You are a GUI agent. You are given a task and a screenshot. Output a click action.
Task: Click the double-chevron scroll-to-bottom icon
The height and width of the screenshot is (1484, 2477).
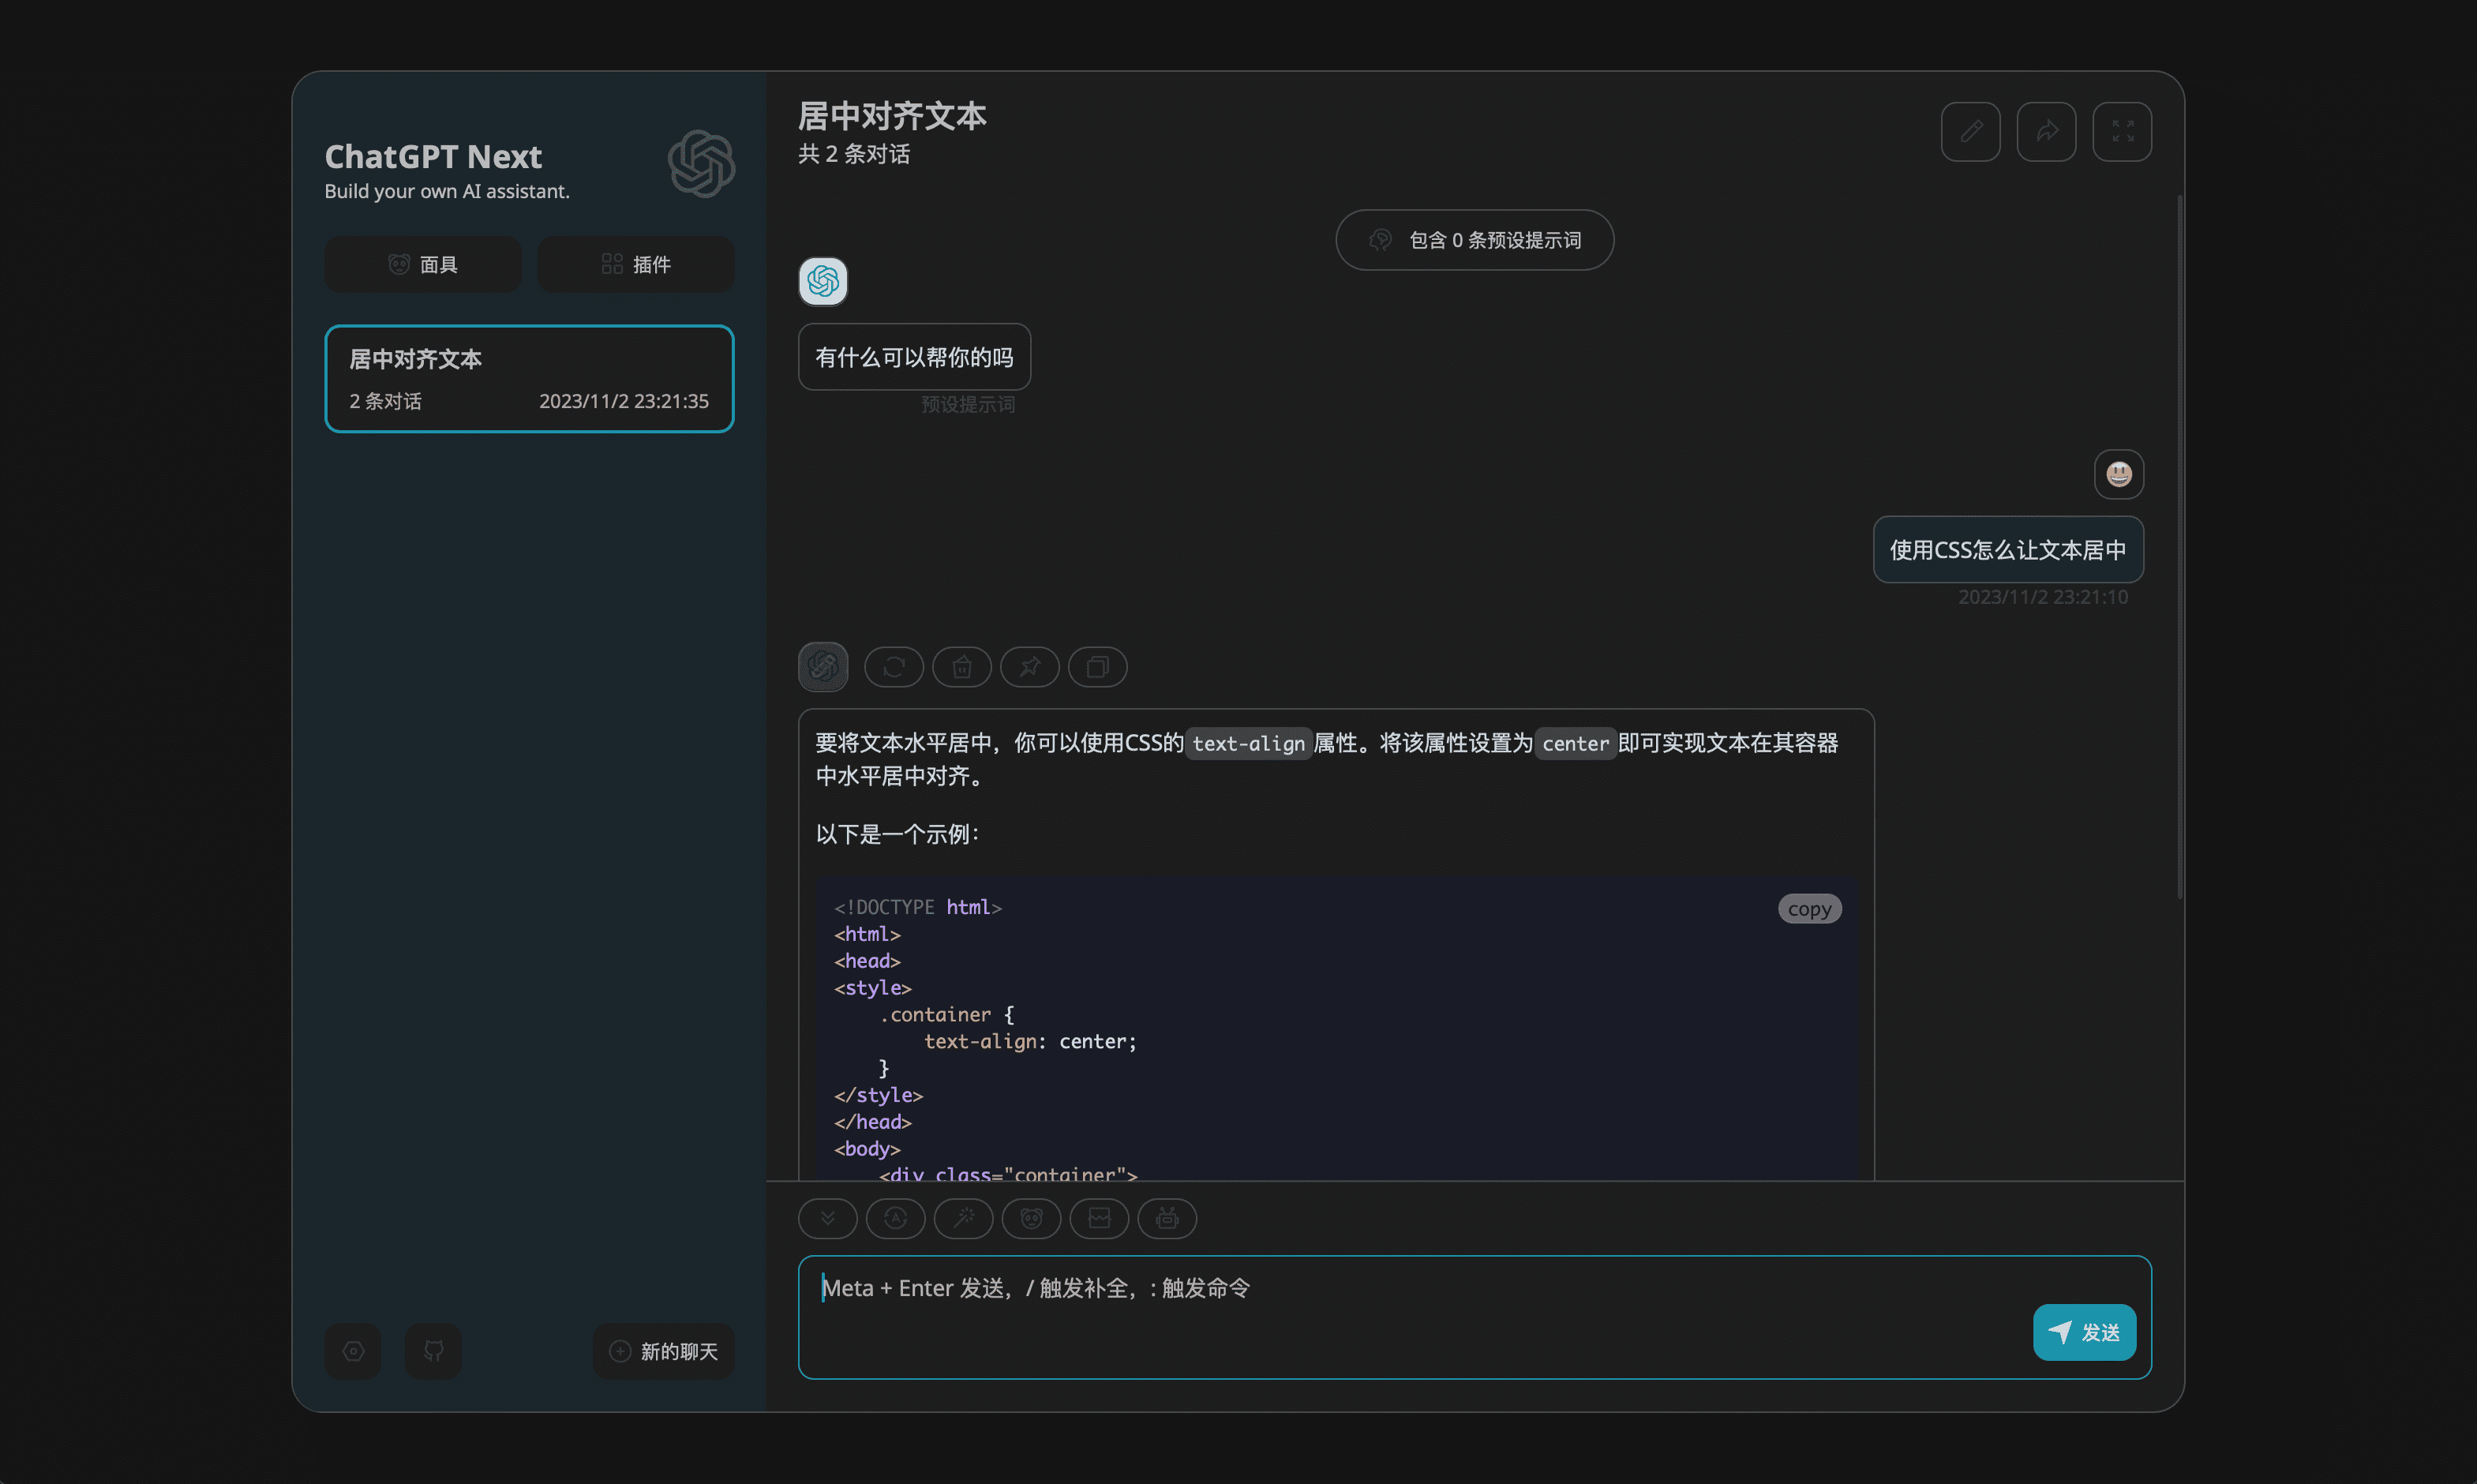(827, 1218)
